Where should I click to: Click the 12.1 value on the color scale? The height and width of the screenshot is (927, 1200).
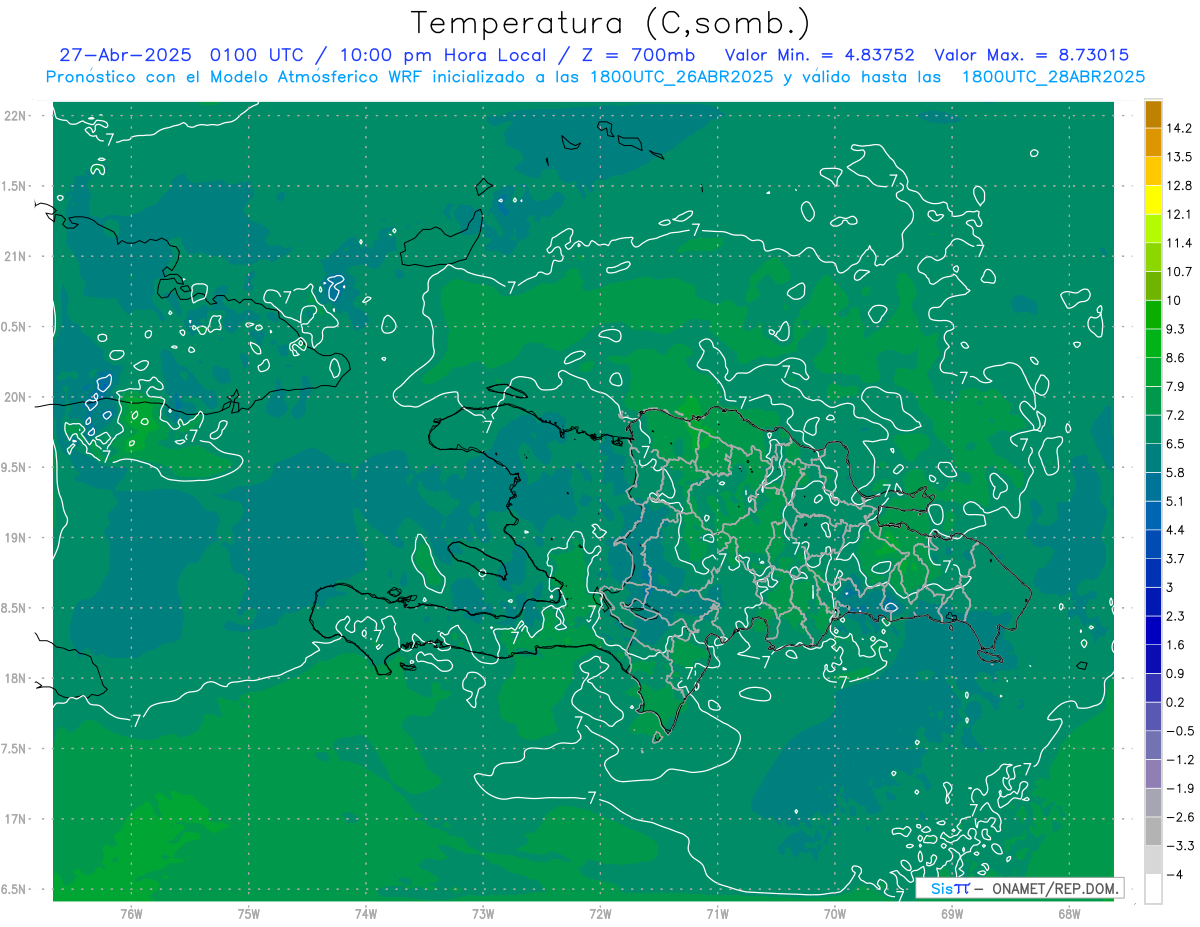(1179, 214)
